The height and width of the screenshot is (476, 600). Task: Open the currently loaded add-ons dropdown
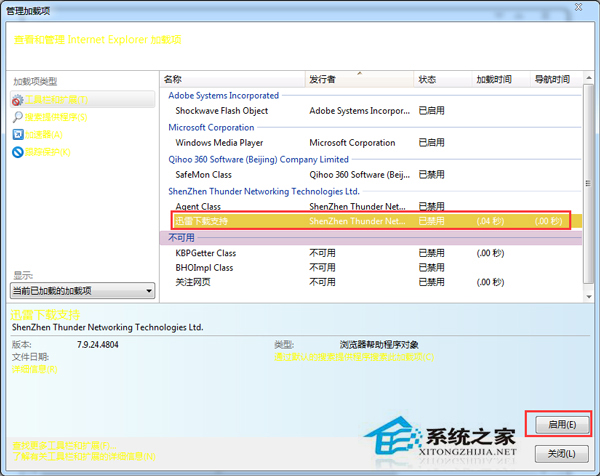[82, 290]
